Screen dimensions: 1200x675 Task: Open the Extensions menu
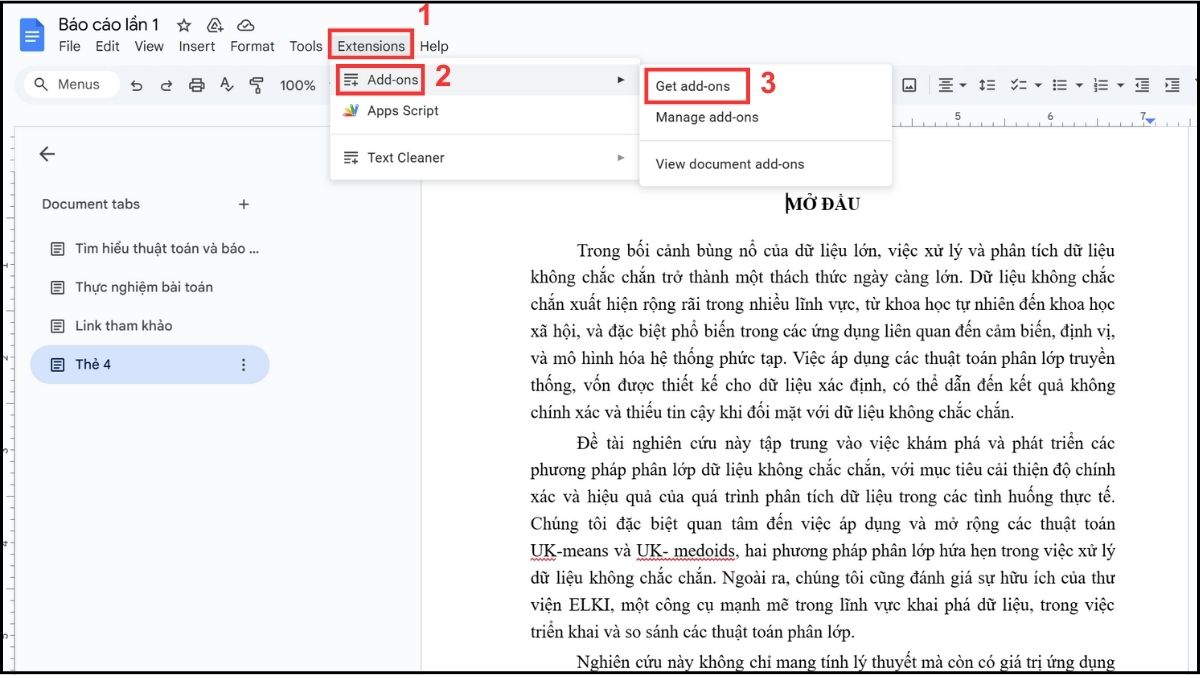pyautogui.click(x=370, y=45)
